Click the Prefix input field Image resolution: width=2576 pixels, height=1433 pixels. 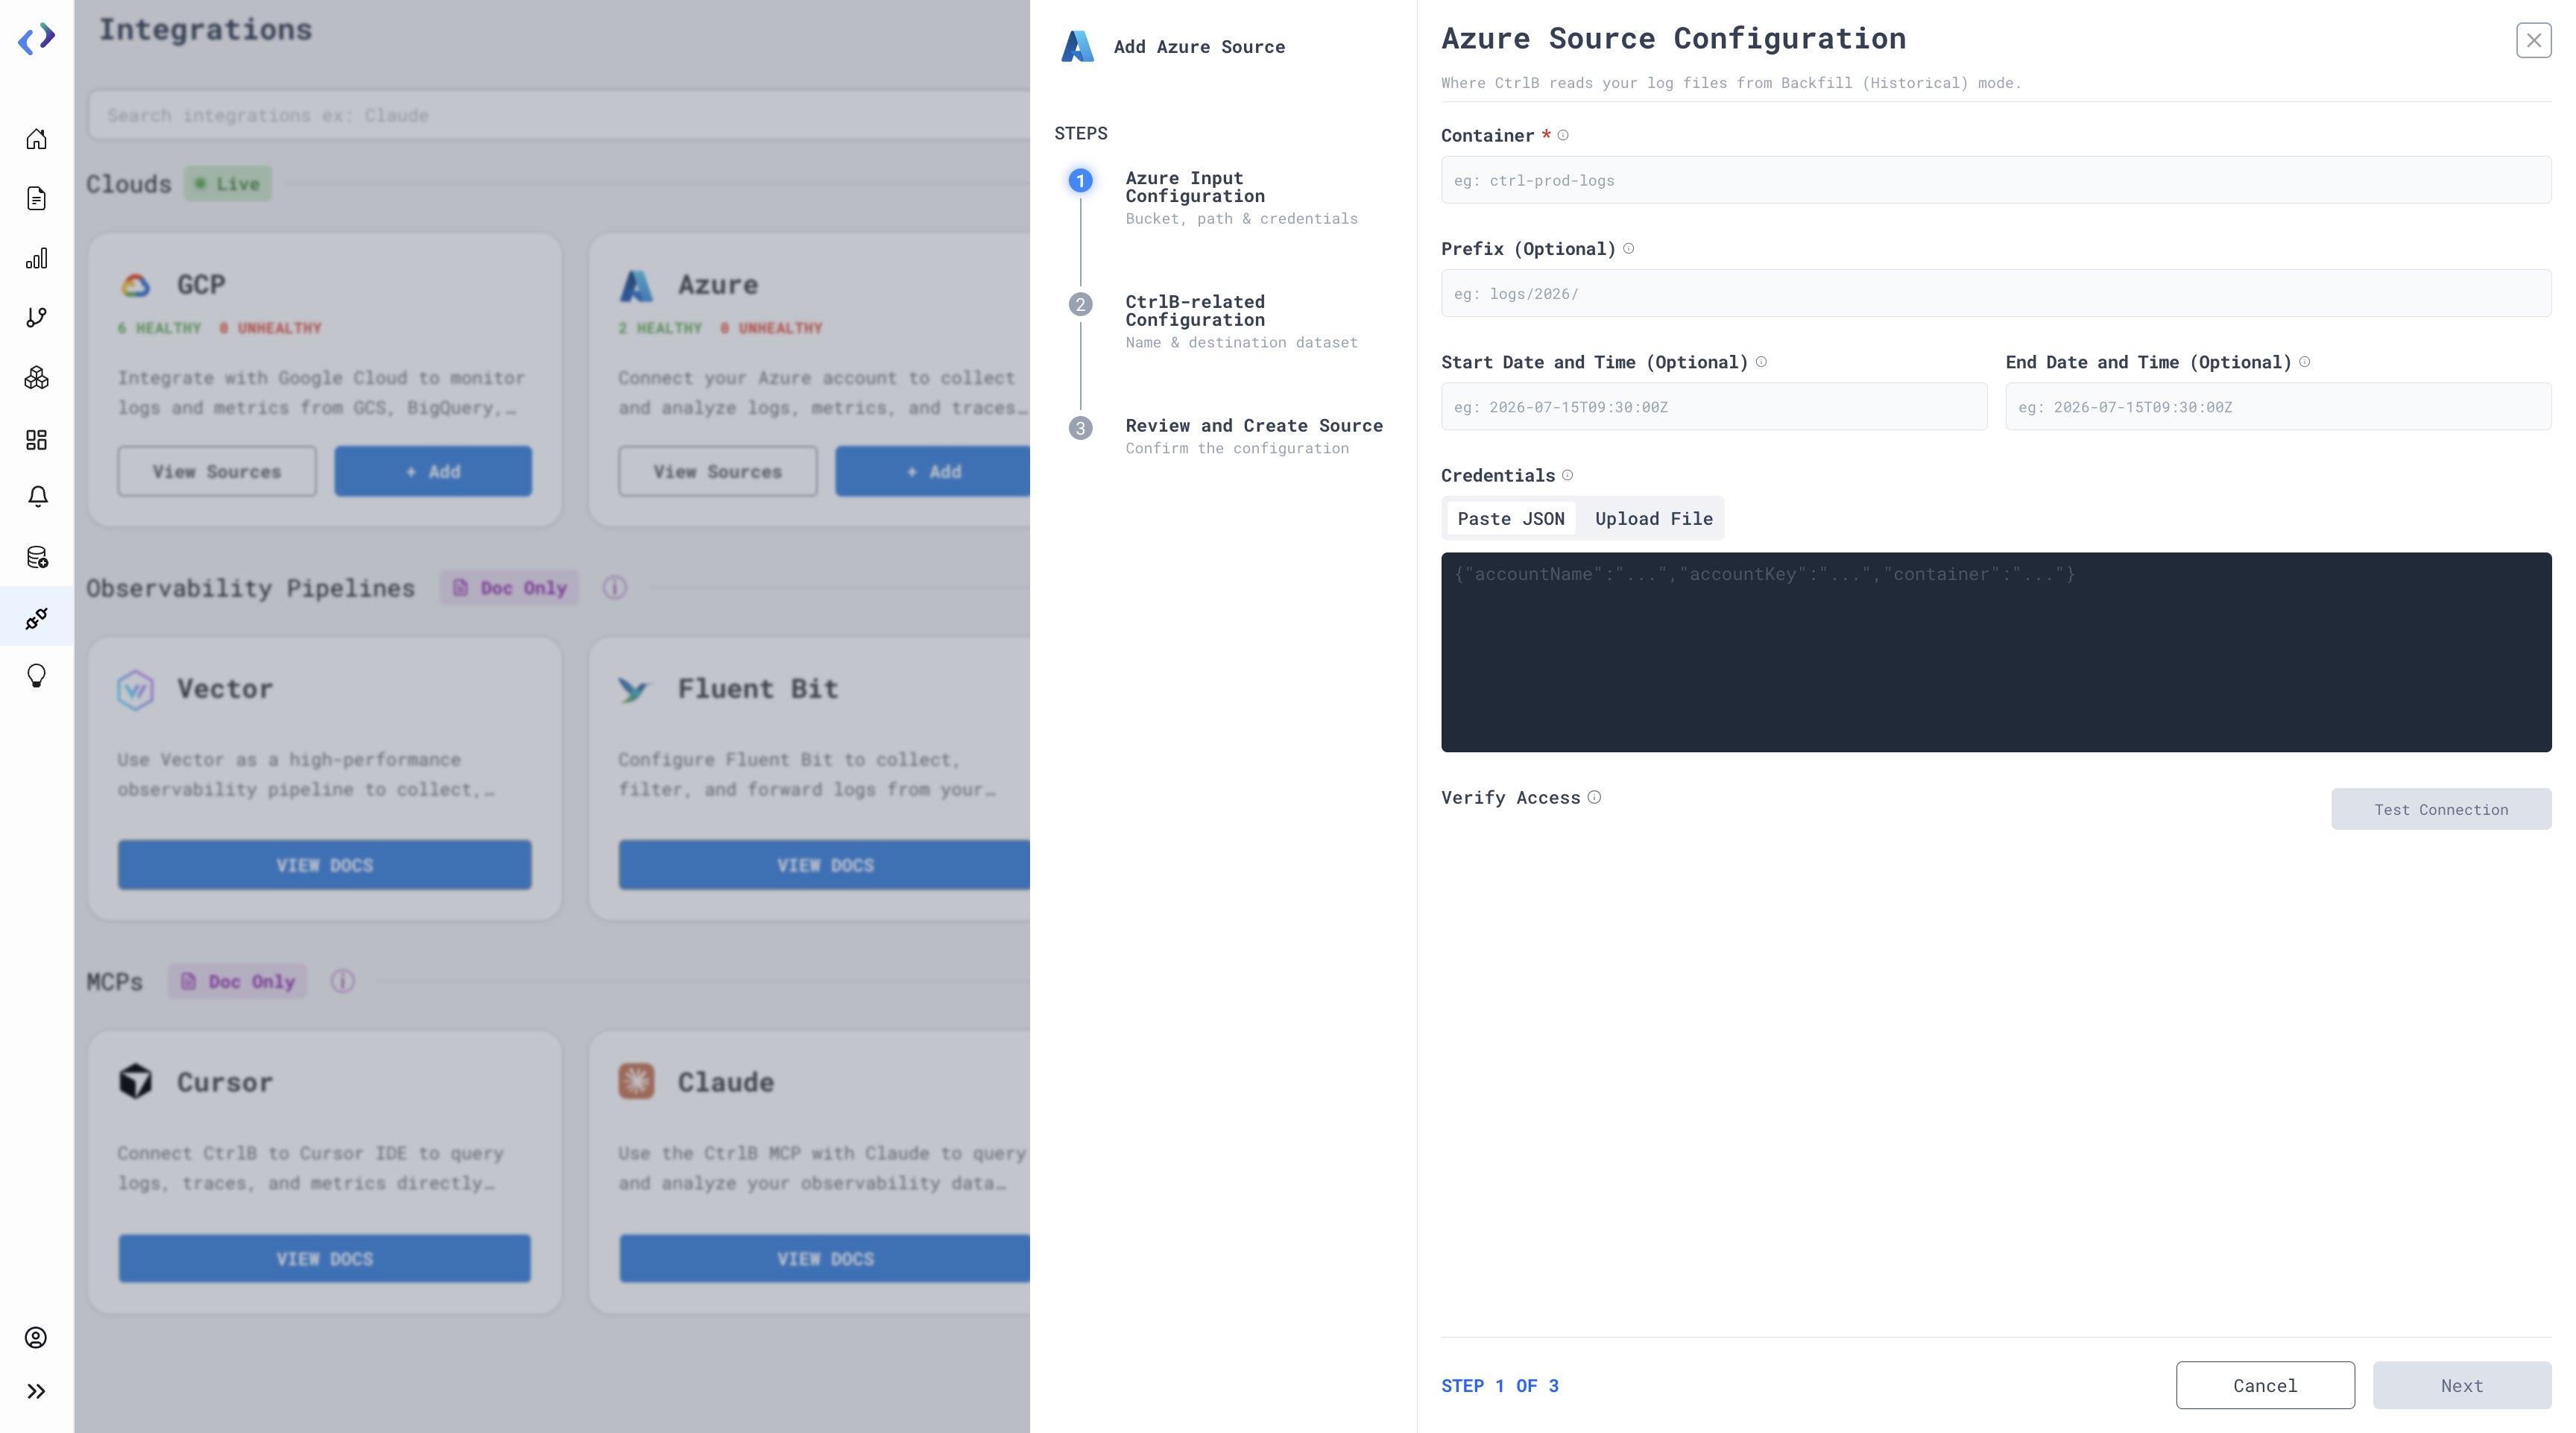(x=1996, y=293)
